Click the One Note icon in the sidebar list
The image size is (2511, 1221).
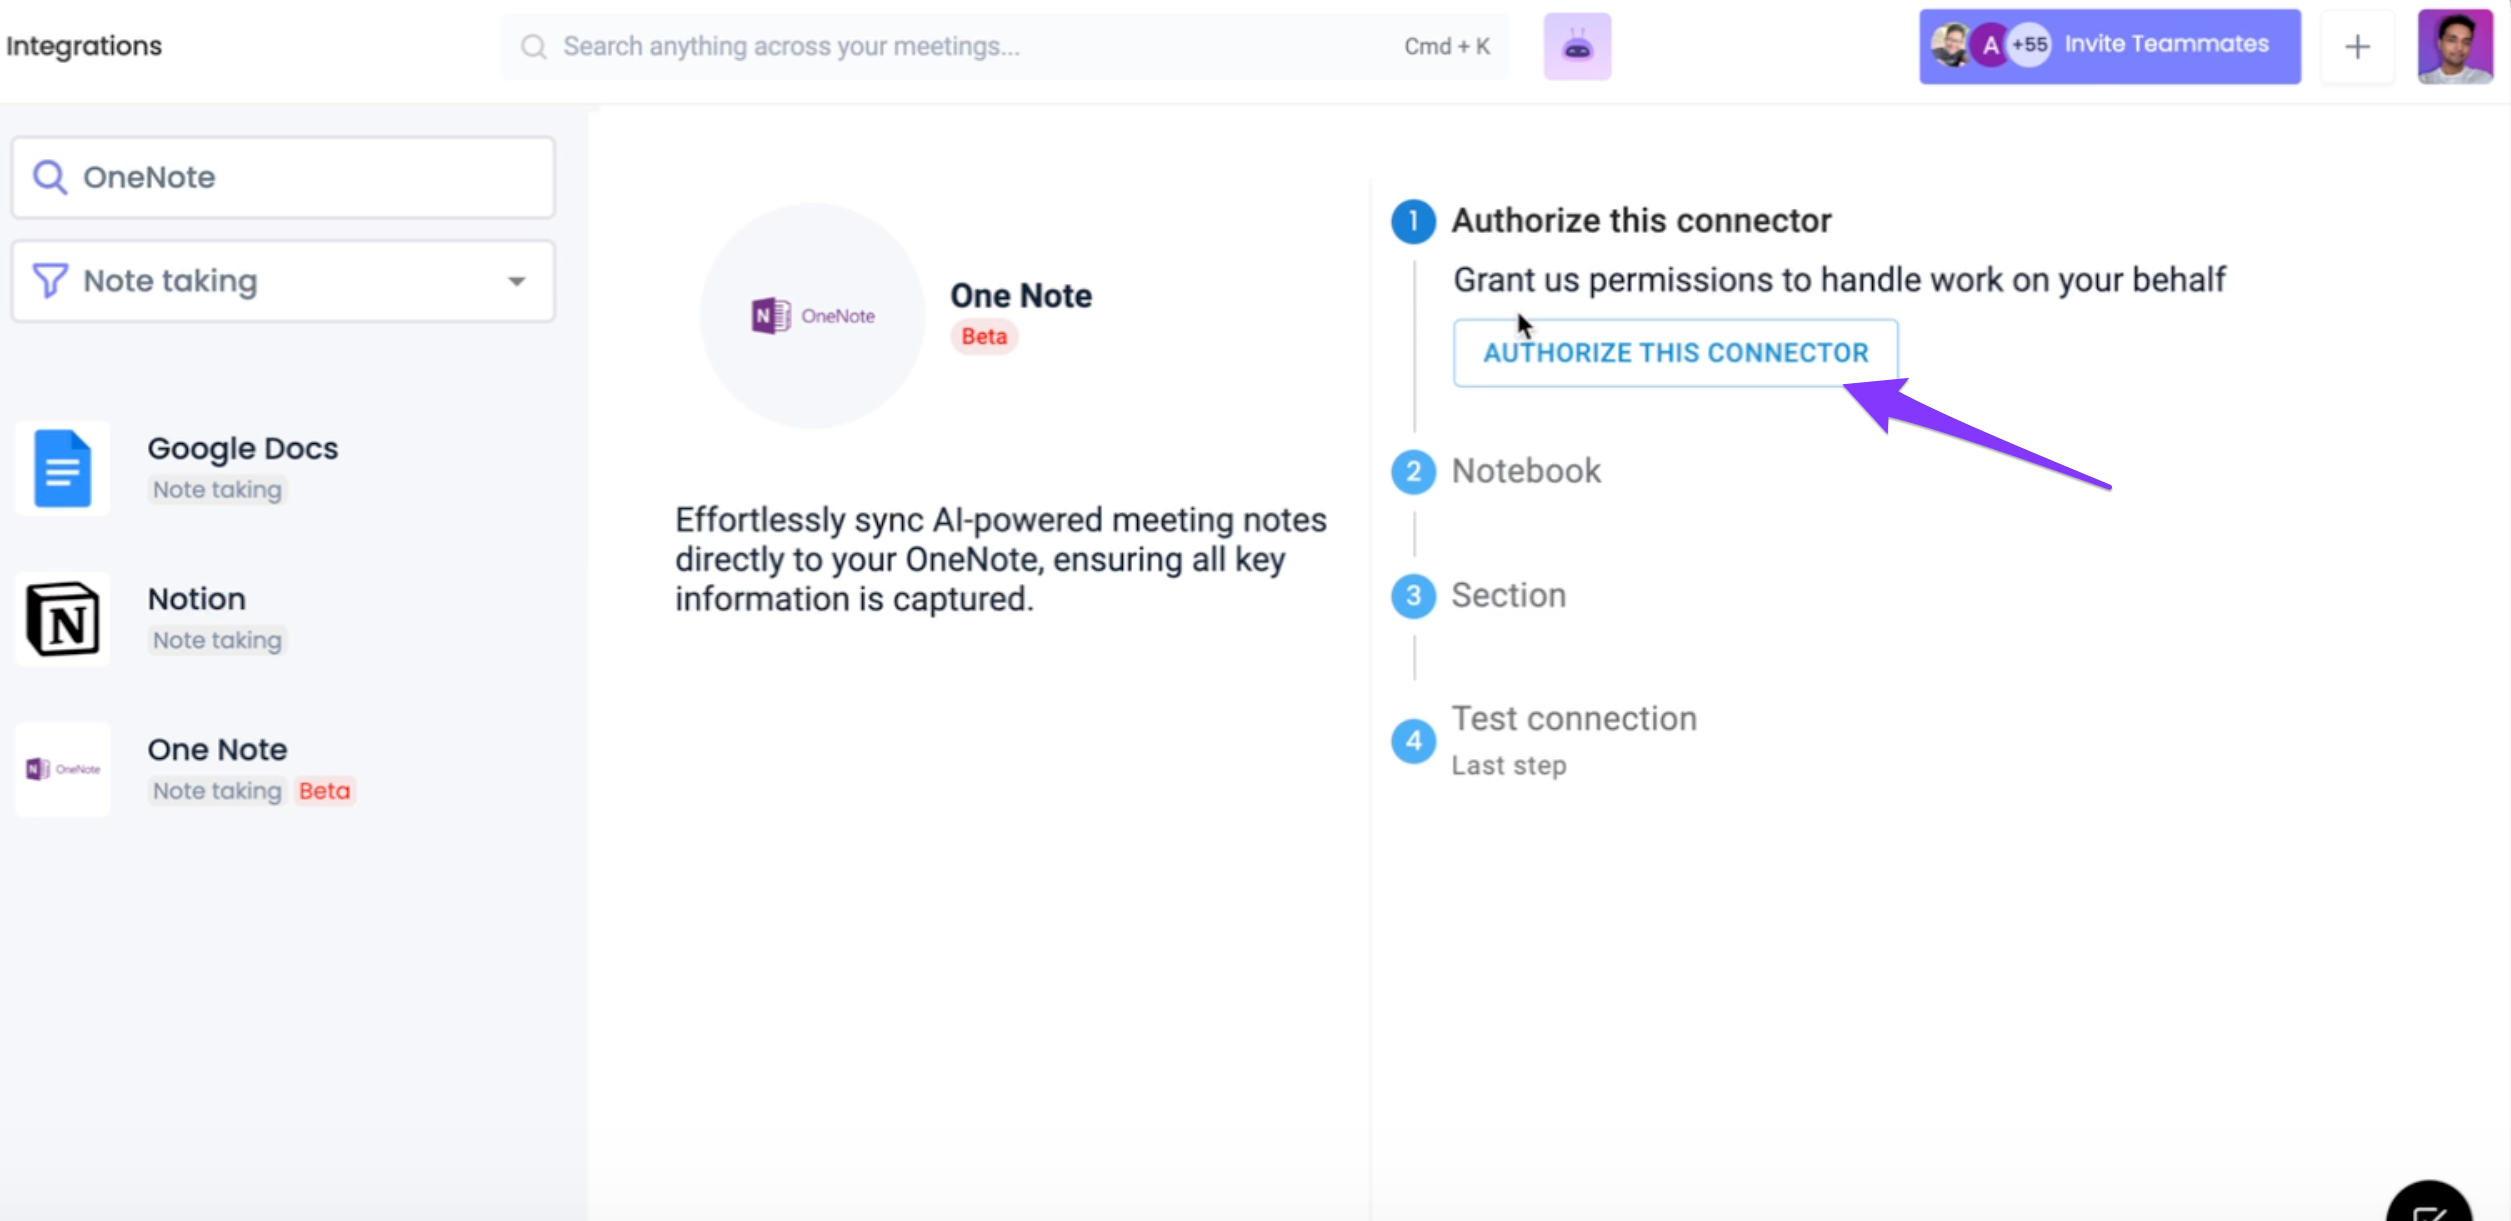61,768
